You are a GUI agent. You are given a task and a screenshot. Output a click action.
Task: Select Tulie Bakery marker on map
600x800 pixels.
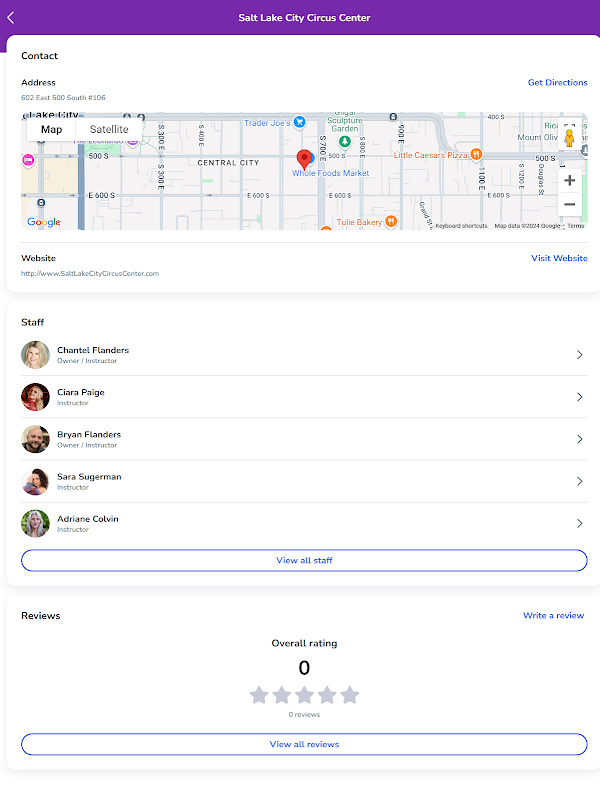pyautogui.click(x=391, y=221)
